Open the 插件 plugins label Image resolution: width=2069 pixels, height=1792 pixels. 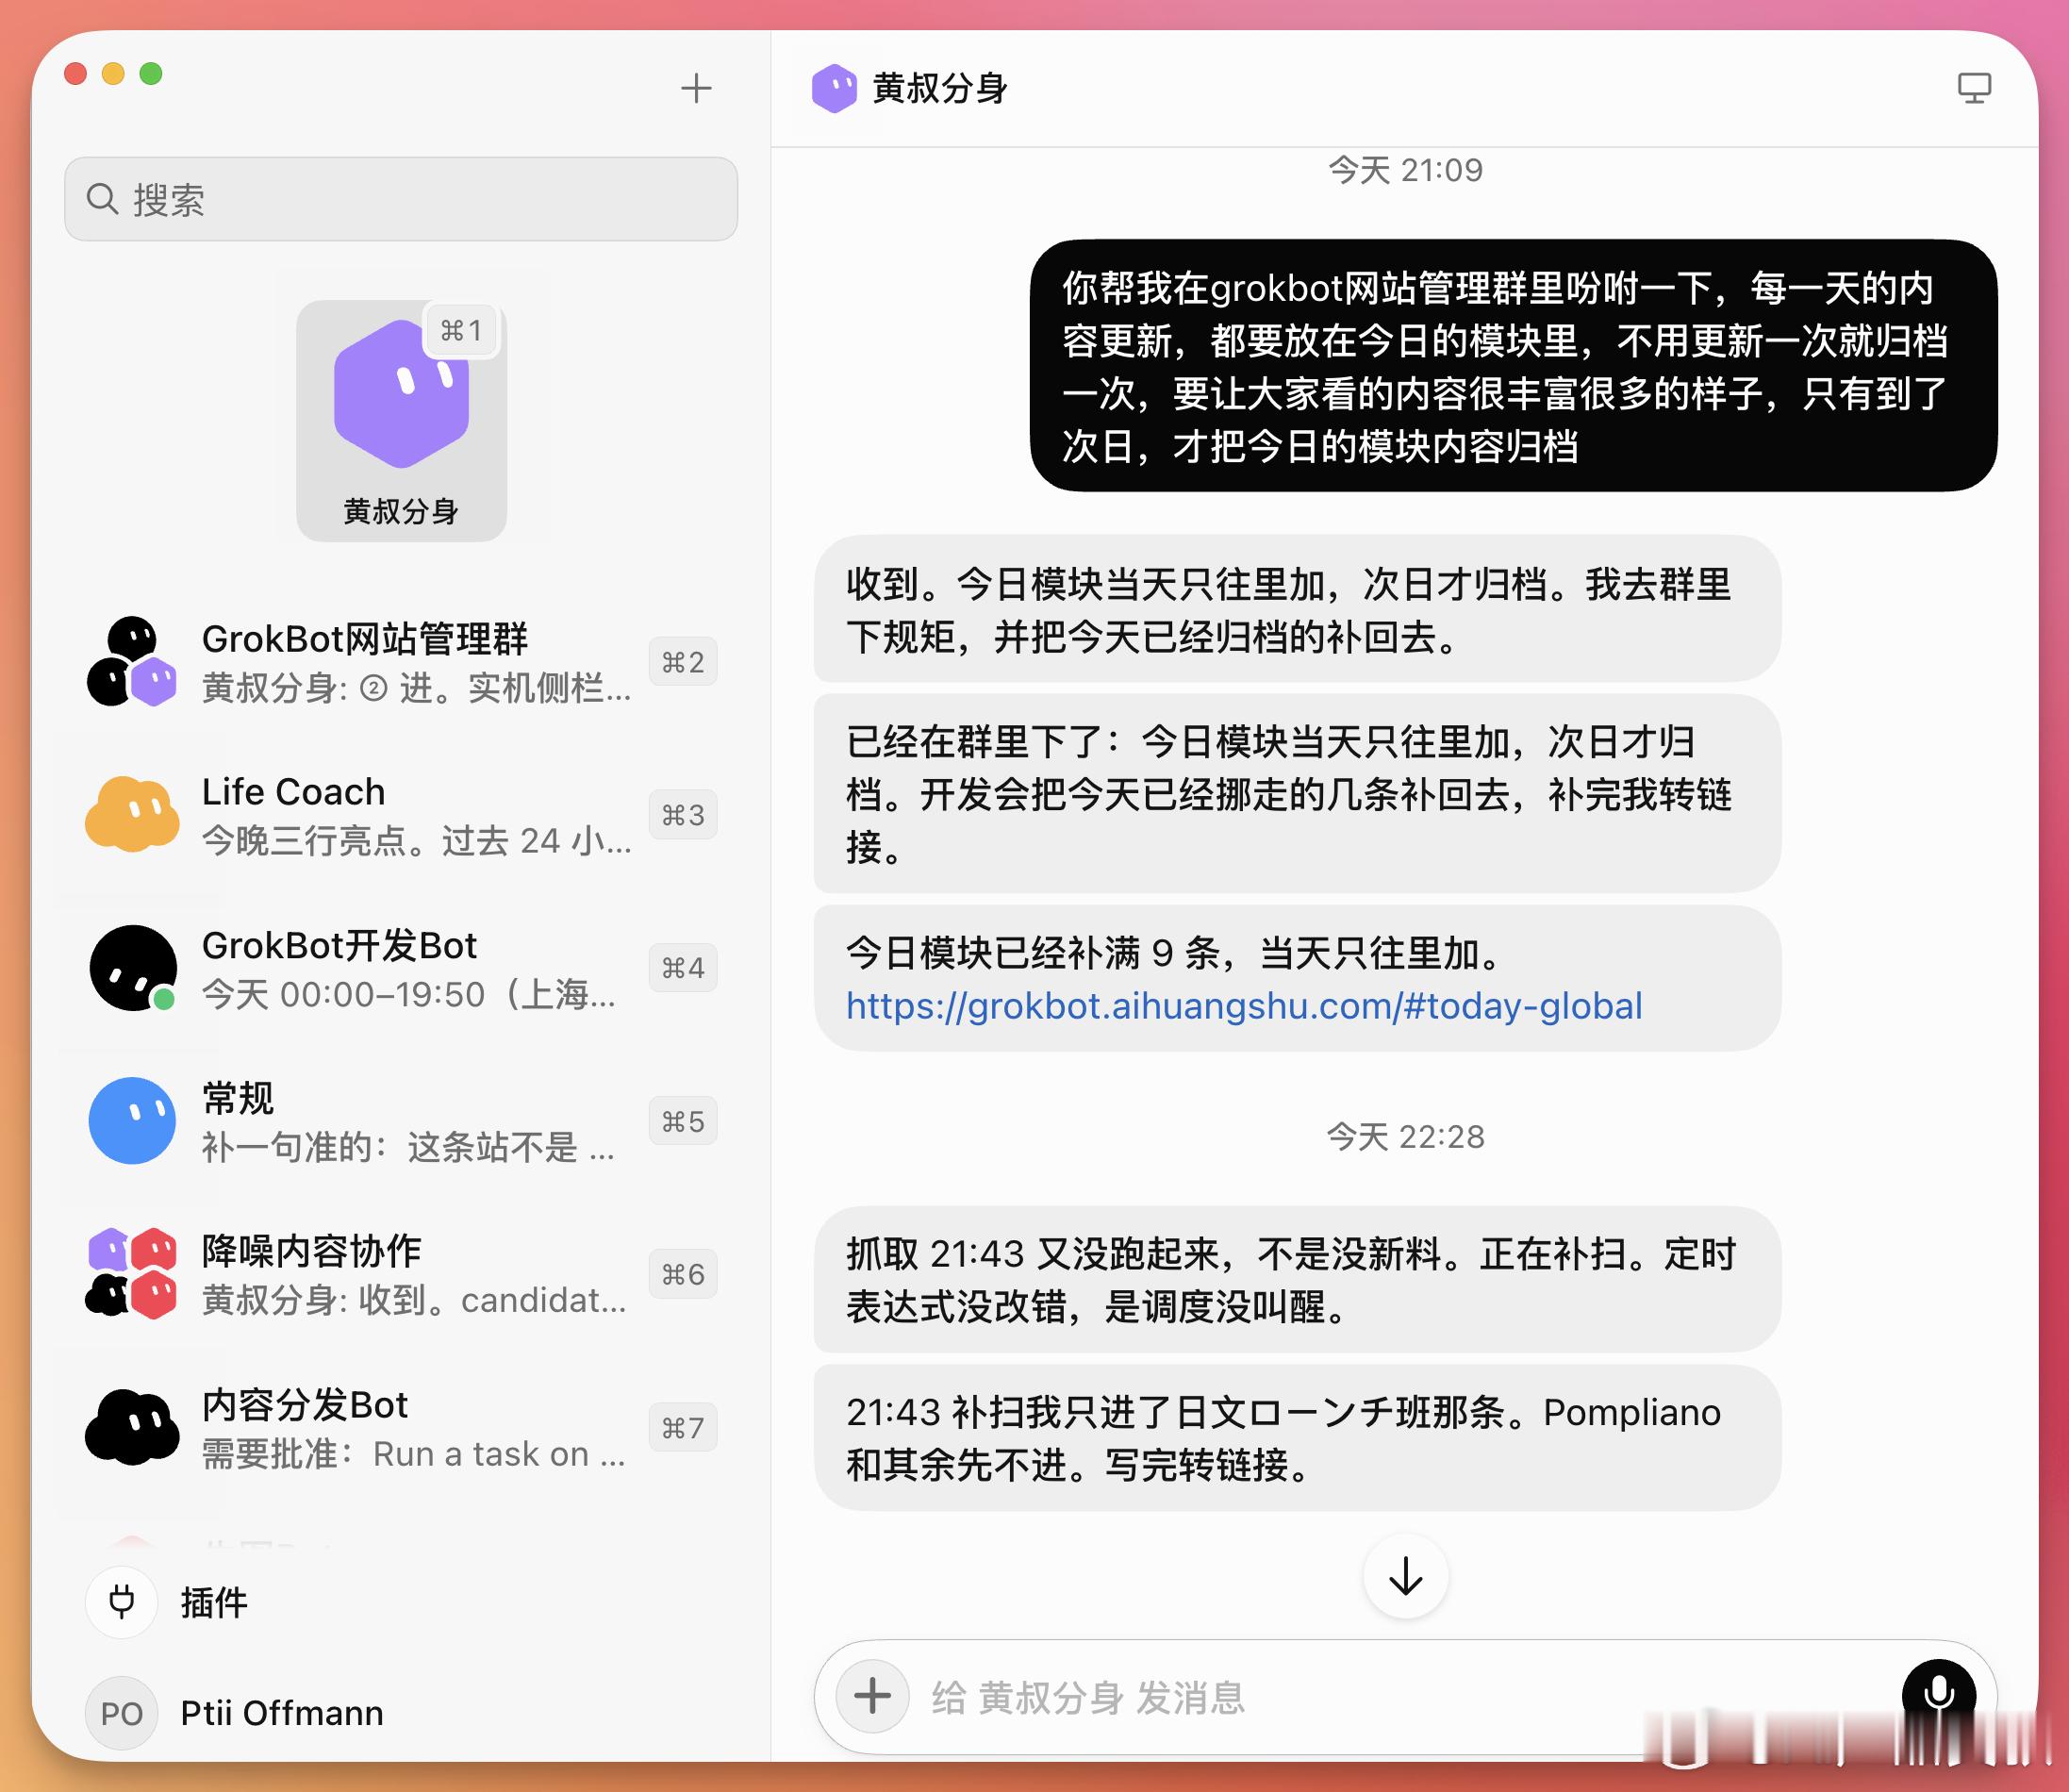(214, 1602)
